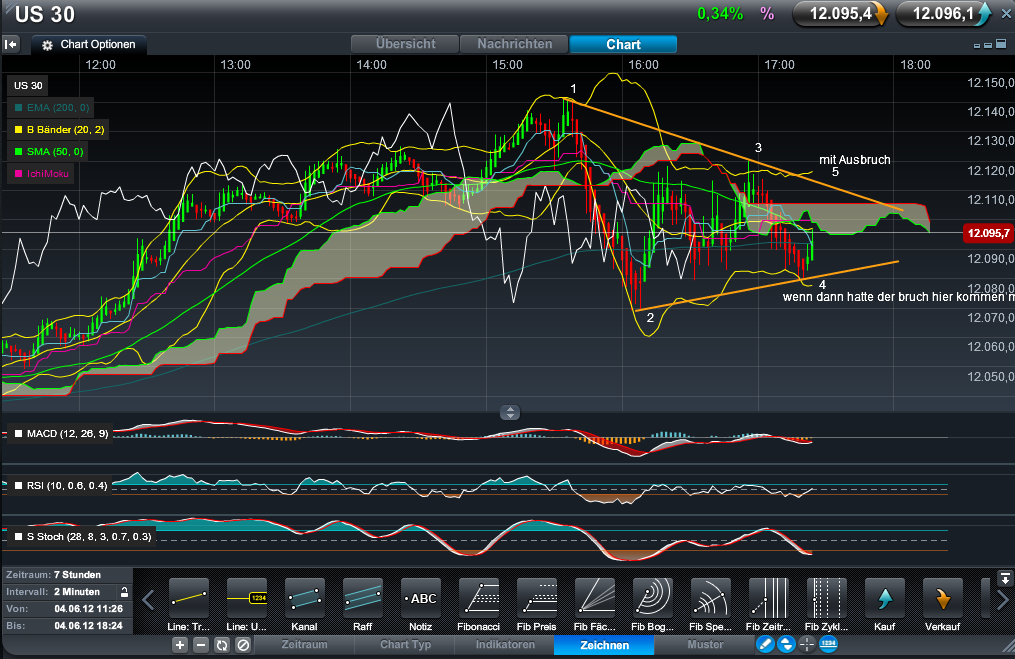Click the purple percent toggle
The image size is (1015, 659).
pos(767,14)
